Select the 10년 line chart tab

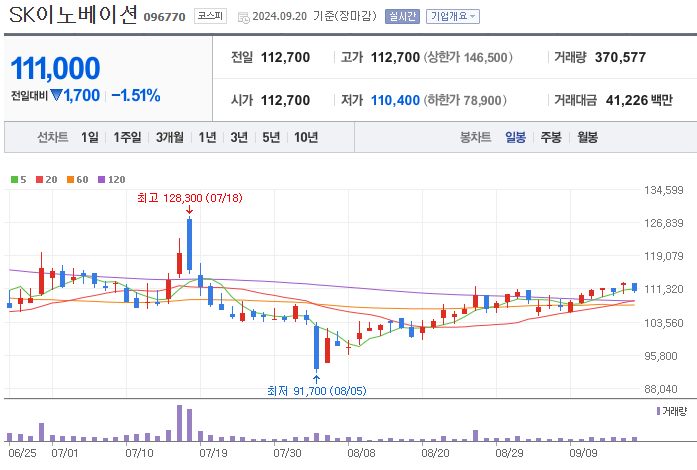pos(306,137)
